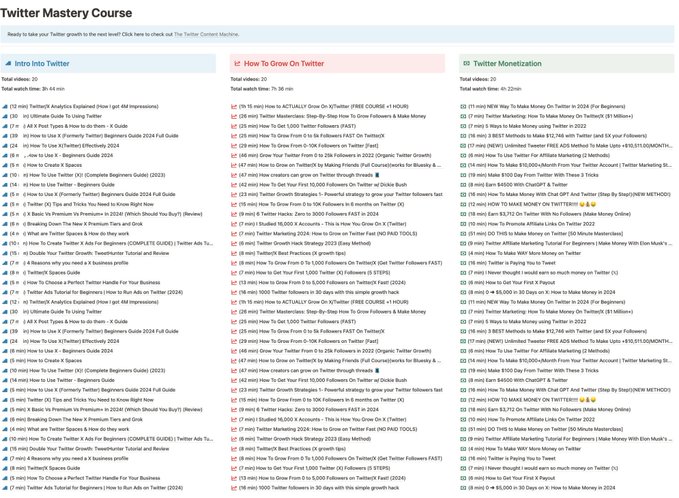Image resolution: width=679 pixels, height=498 pixels.
Task: Click total watch time 7h 36 min text
Action: pyautogui.click(x=262, y=89)
